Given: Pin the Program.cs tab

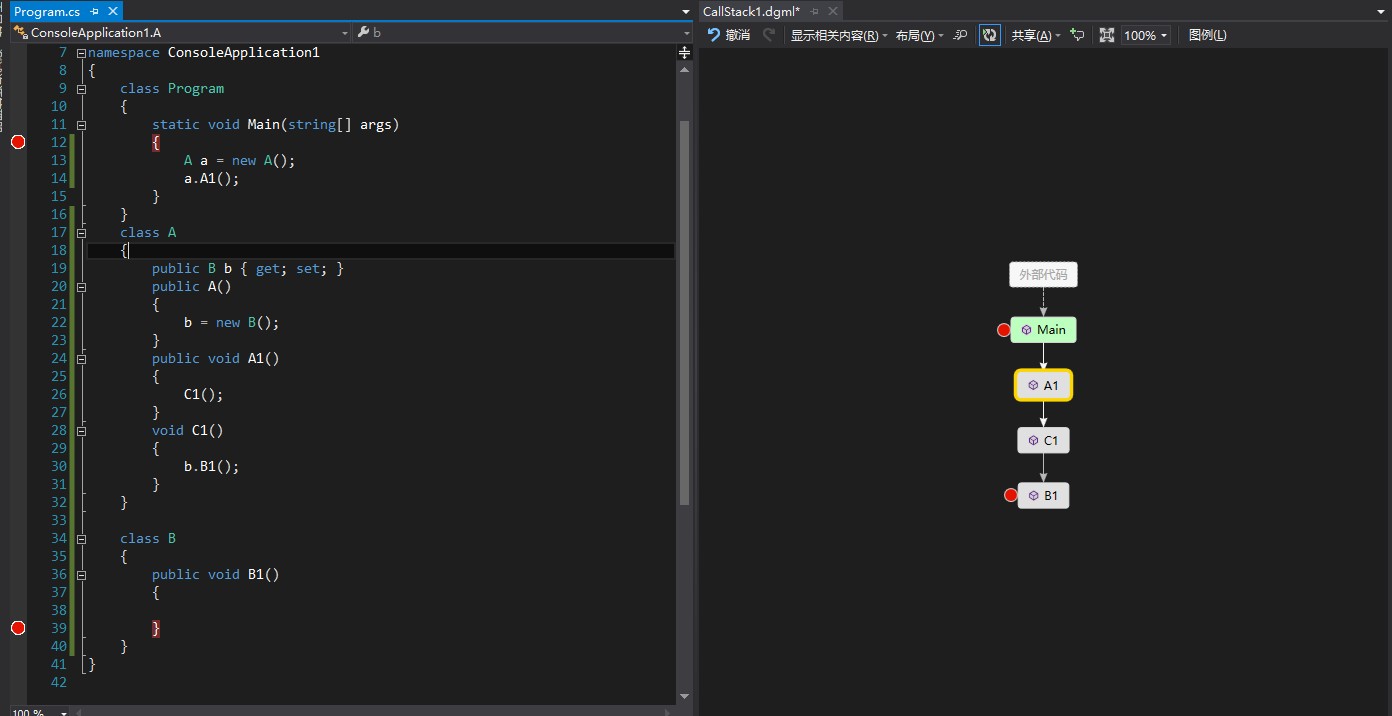Looking at the screenshot, I should point(95,12).
